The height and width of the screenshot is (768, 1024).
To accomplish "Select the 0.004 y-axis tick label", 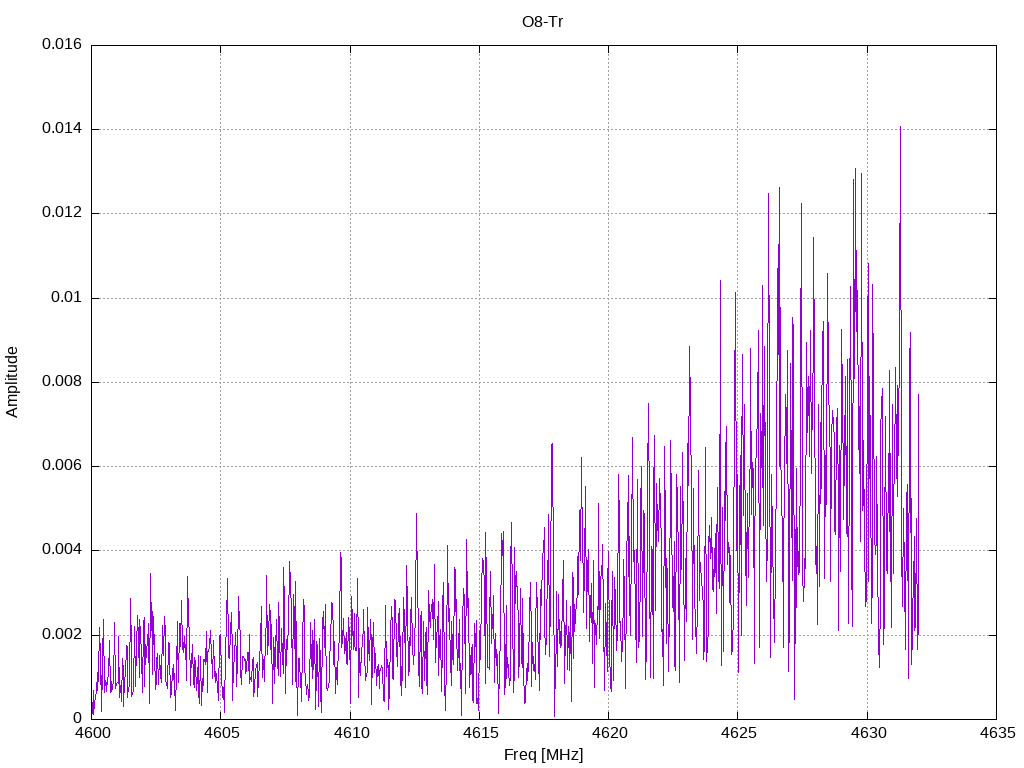I will 62,550.
